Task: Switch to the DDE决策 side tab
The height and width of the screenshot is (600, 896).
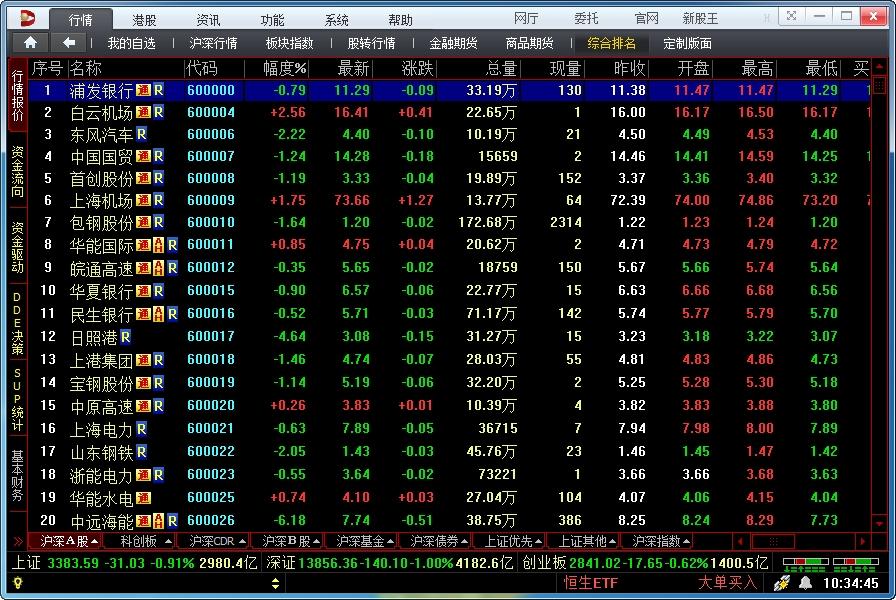Action: click(18, 323)
